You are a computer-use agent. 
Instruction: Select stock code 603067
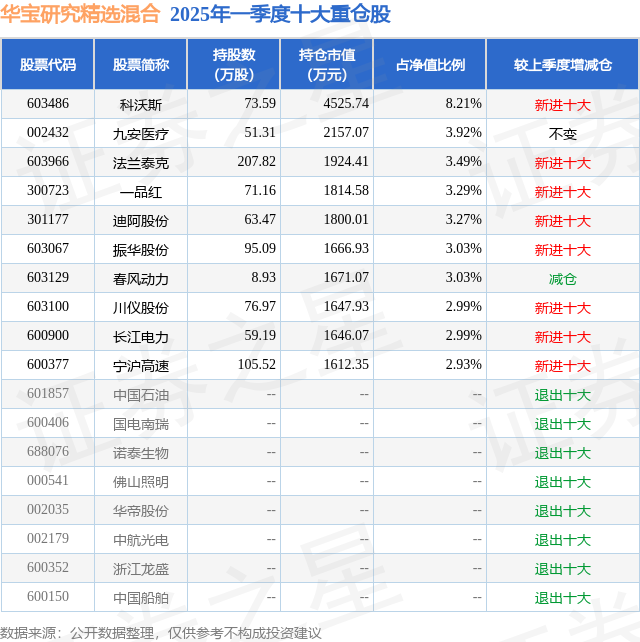(48, 249)
